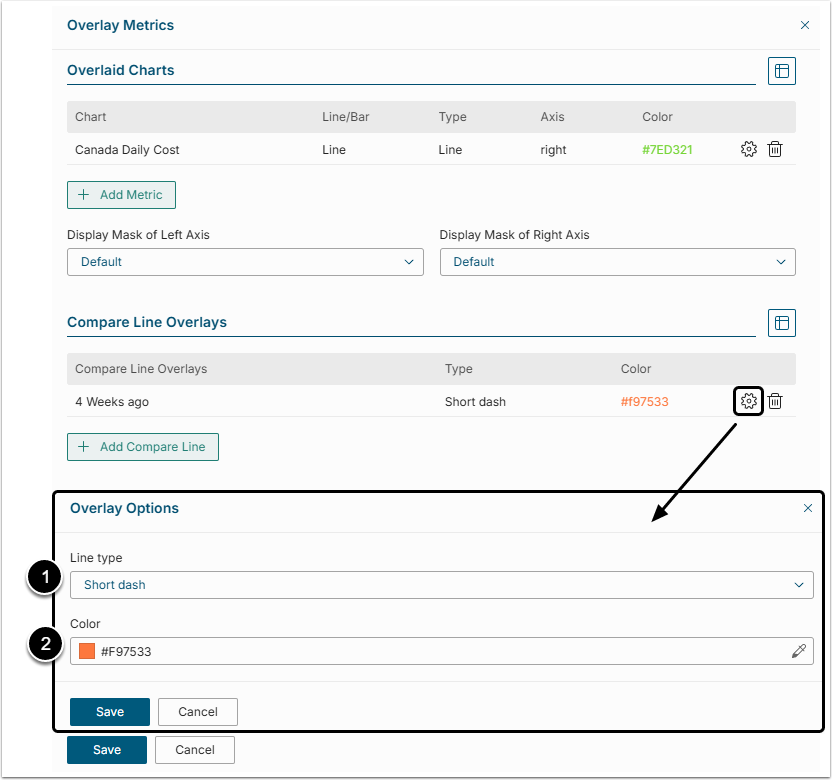Expand Display Mask of Left Axis dropdown
This screenshot has width=832, height=780.
coord(245,262)
